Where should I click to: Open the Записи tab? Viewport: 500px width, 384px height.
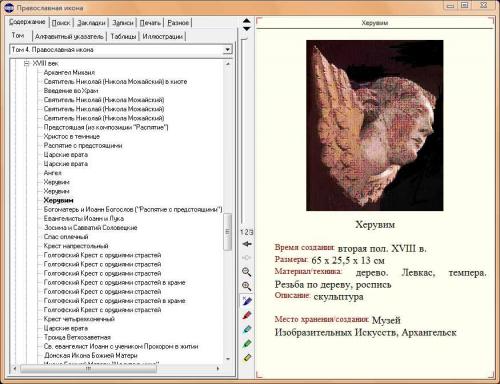tap(123, 23)
